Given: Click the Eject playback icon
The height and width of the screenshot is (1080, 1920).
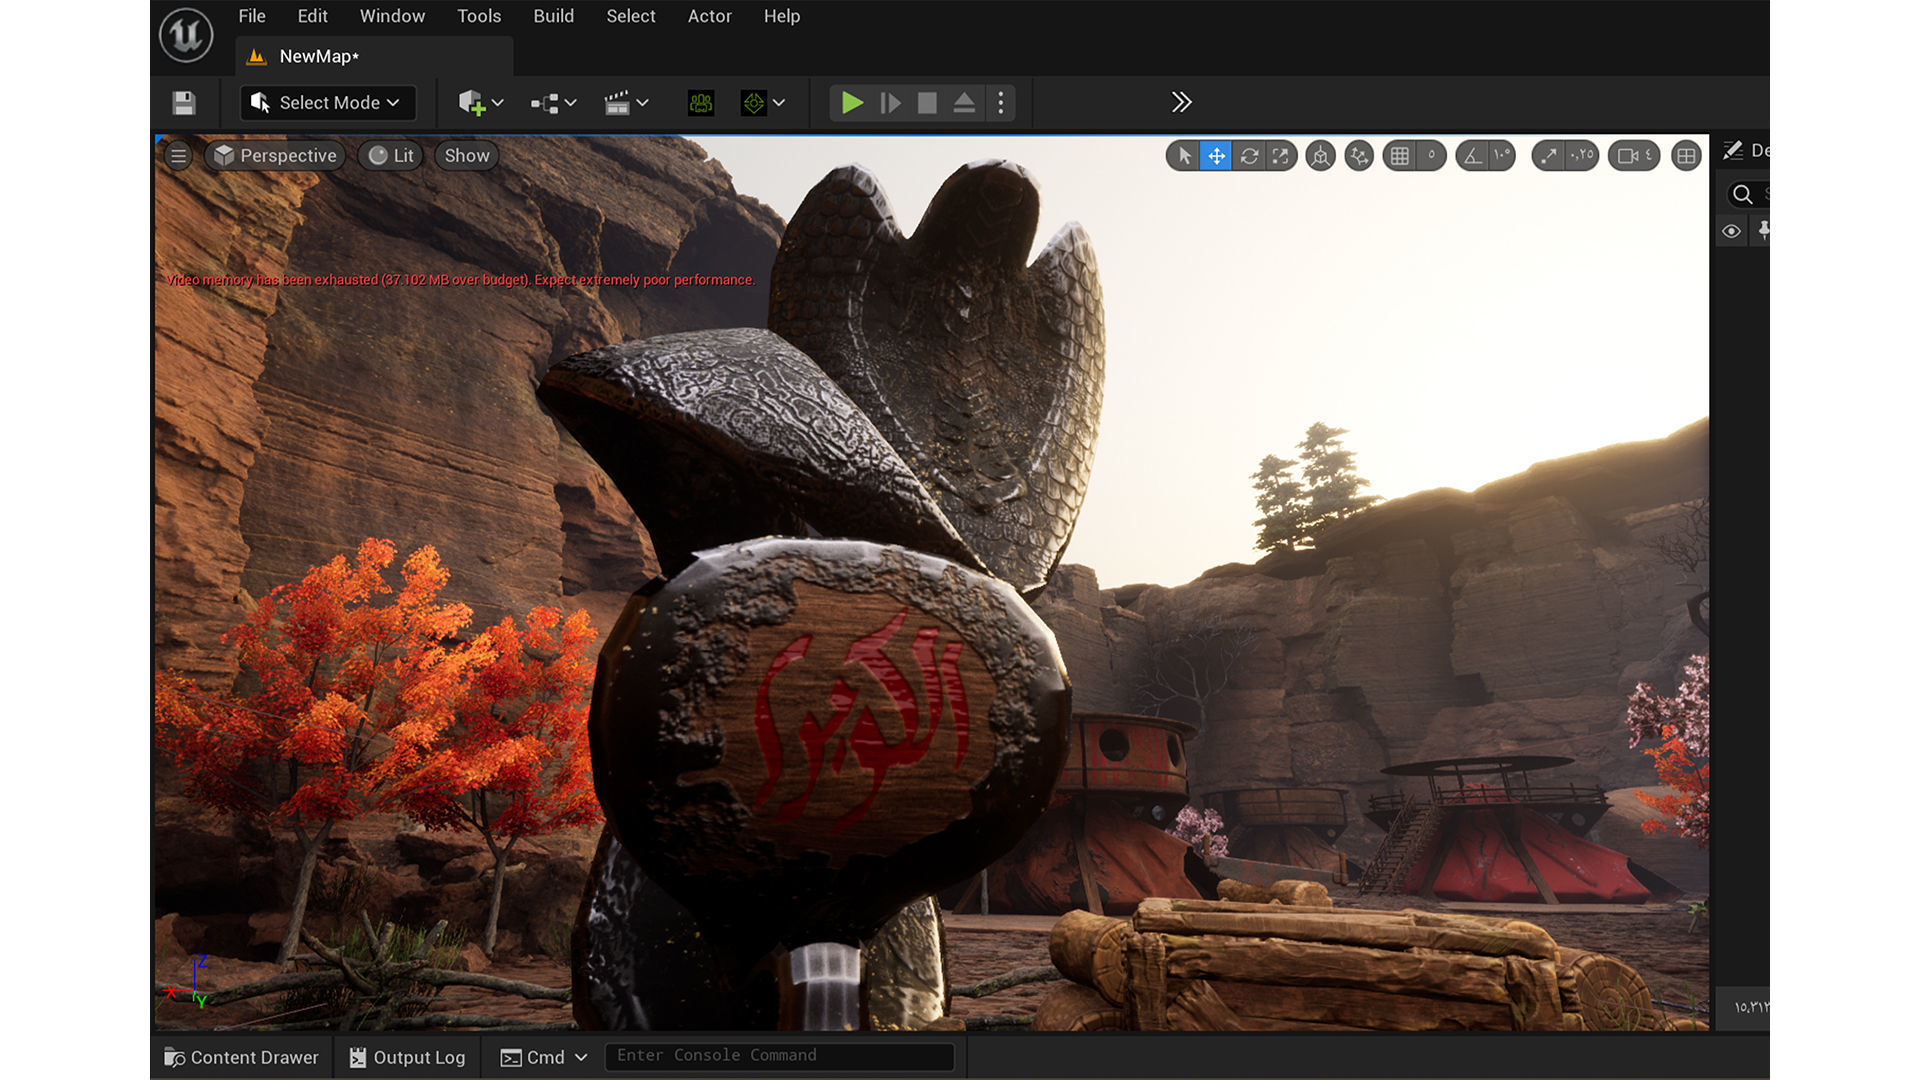Looking at the screenshot, I should 963,103.
